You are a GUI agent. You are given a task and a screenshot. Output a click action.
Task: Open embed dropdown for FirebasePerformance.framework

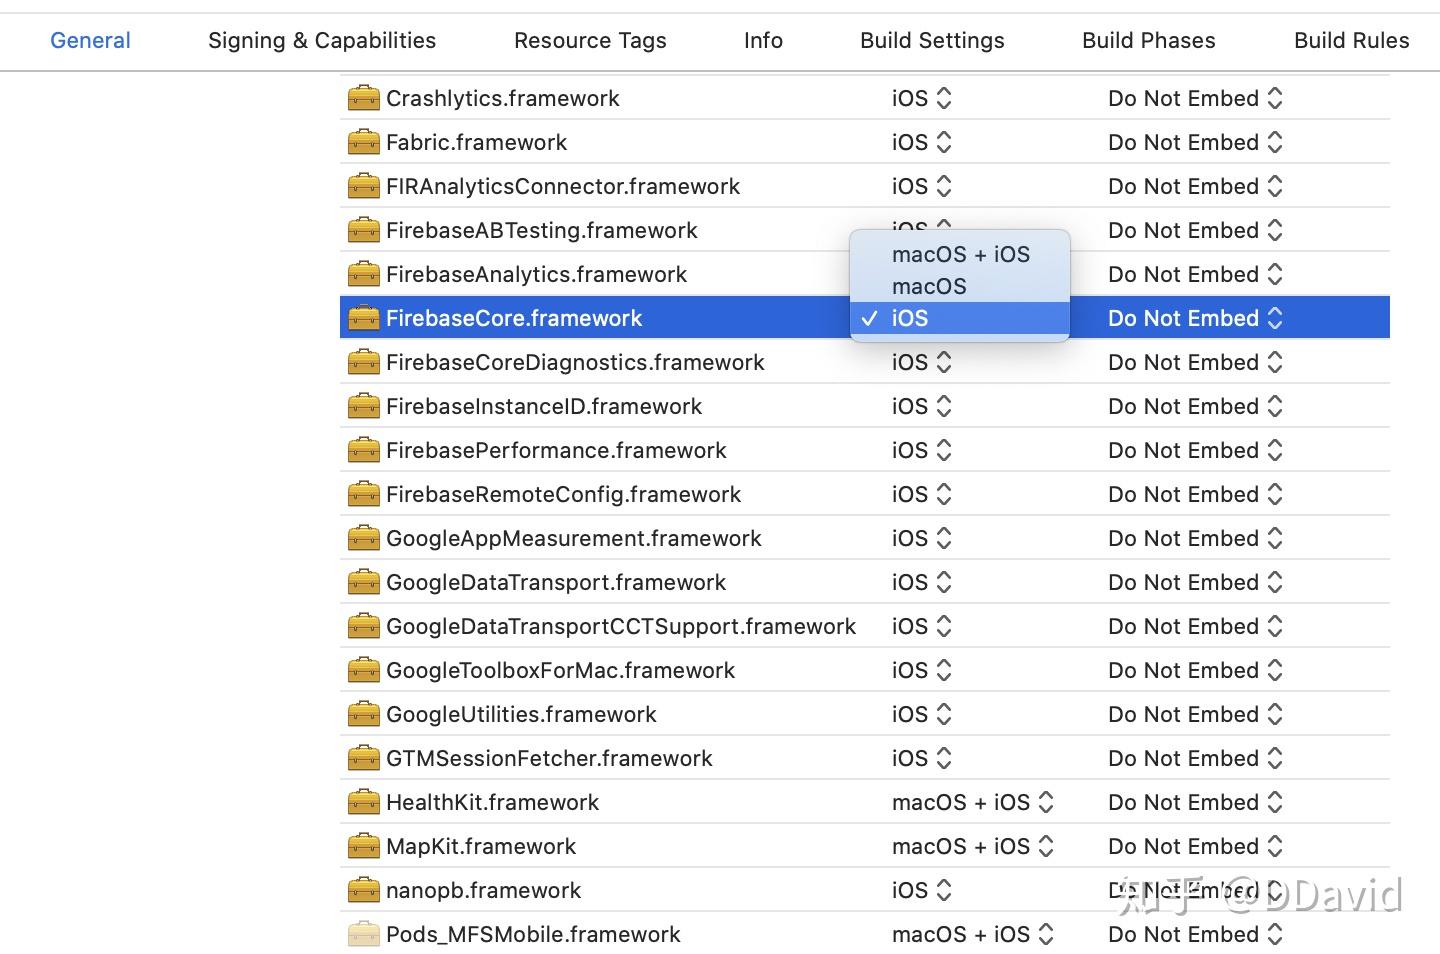pyautogui.click(x=1195, y=450)
